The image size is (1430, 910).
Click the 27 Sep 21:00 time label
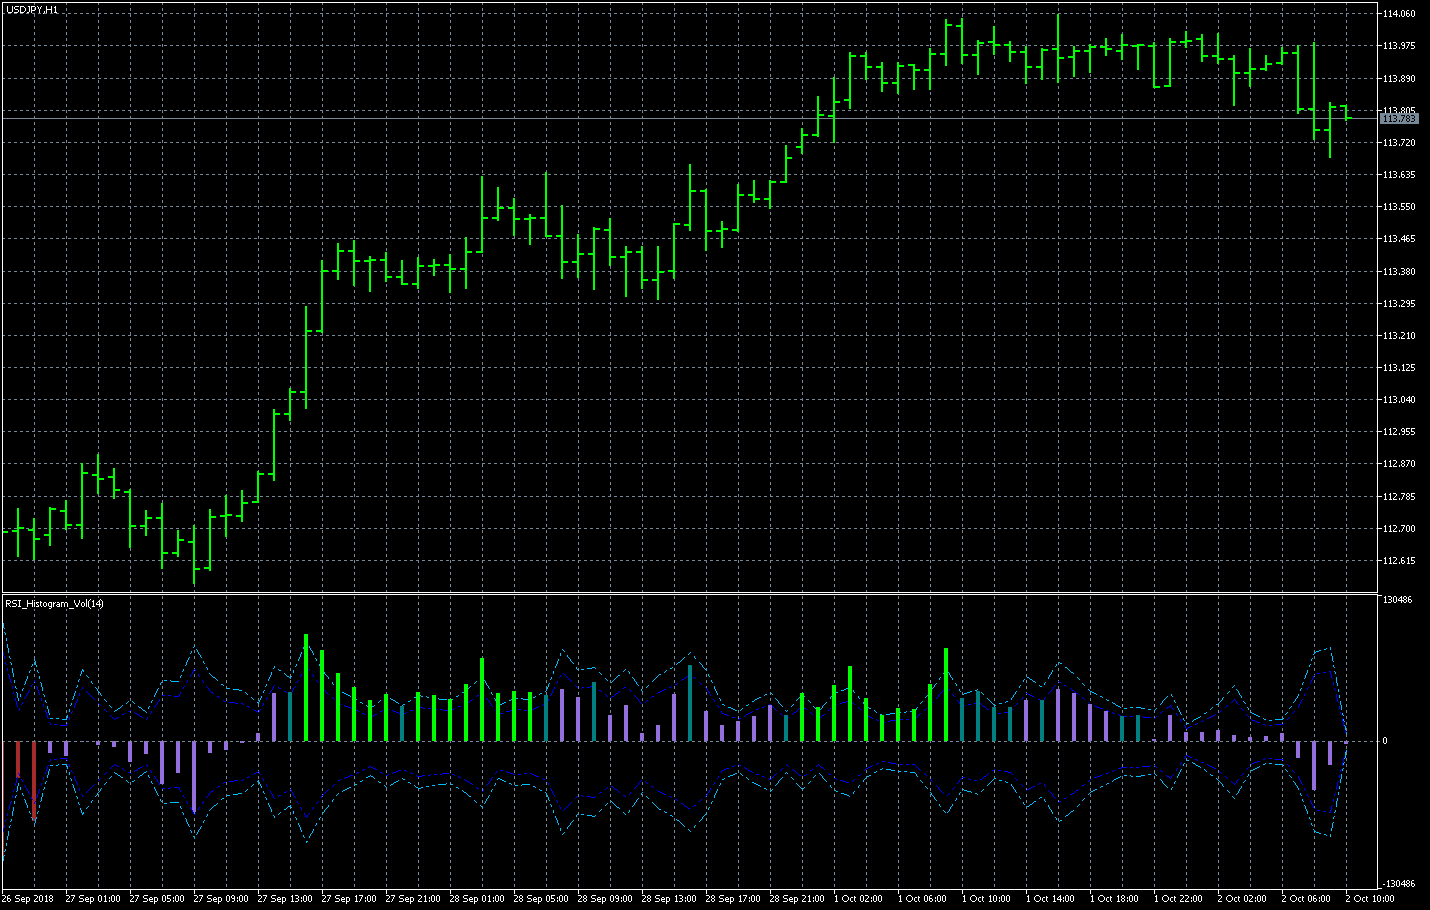[x=413, y=899]
